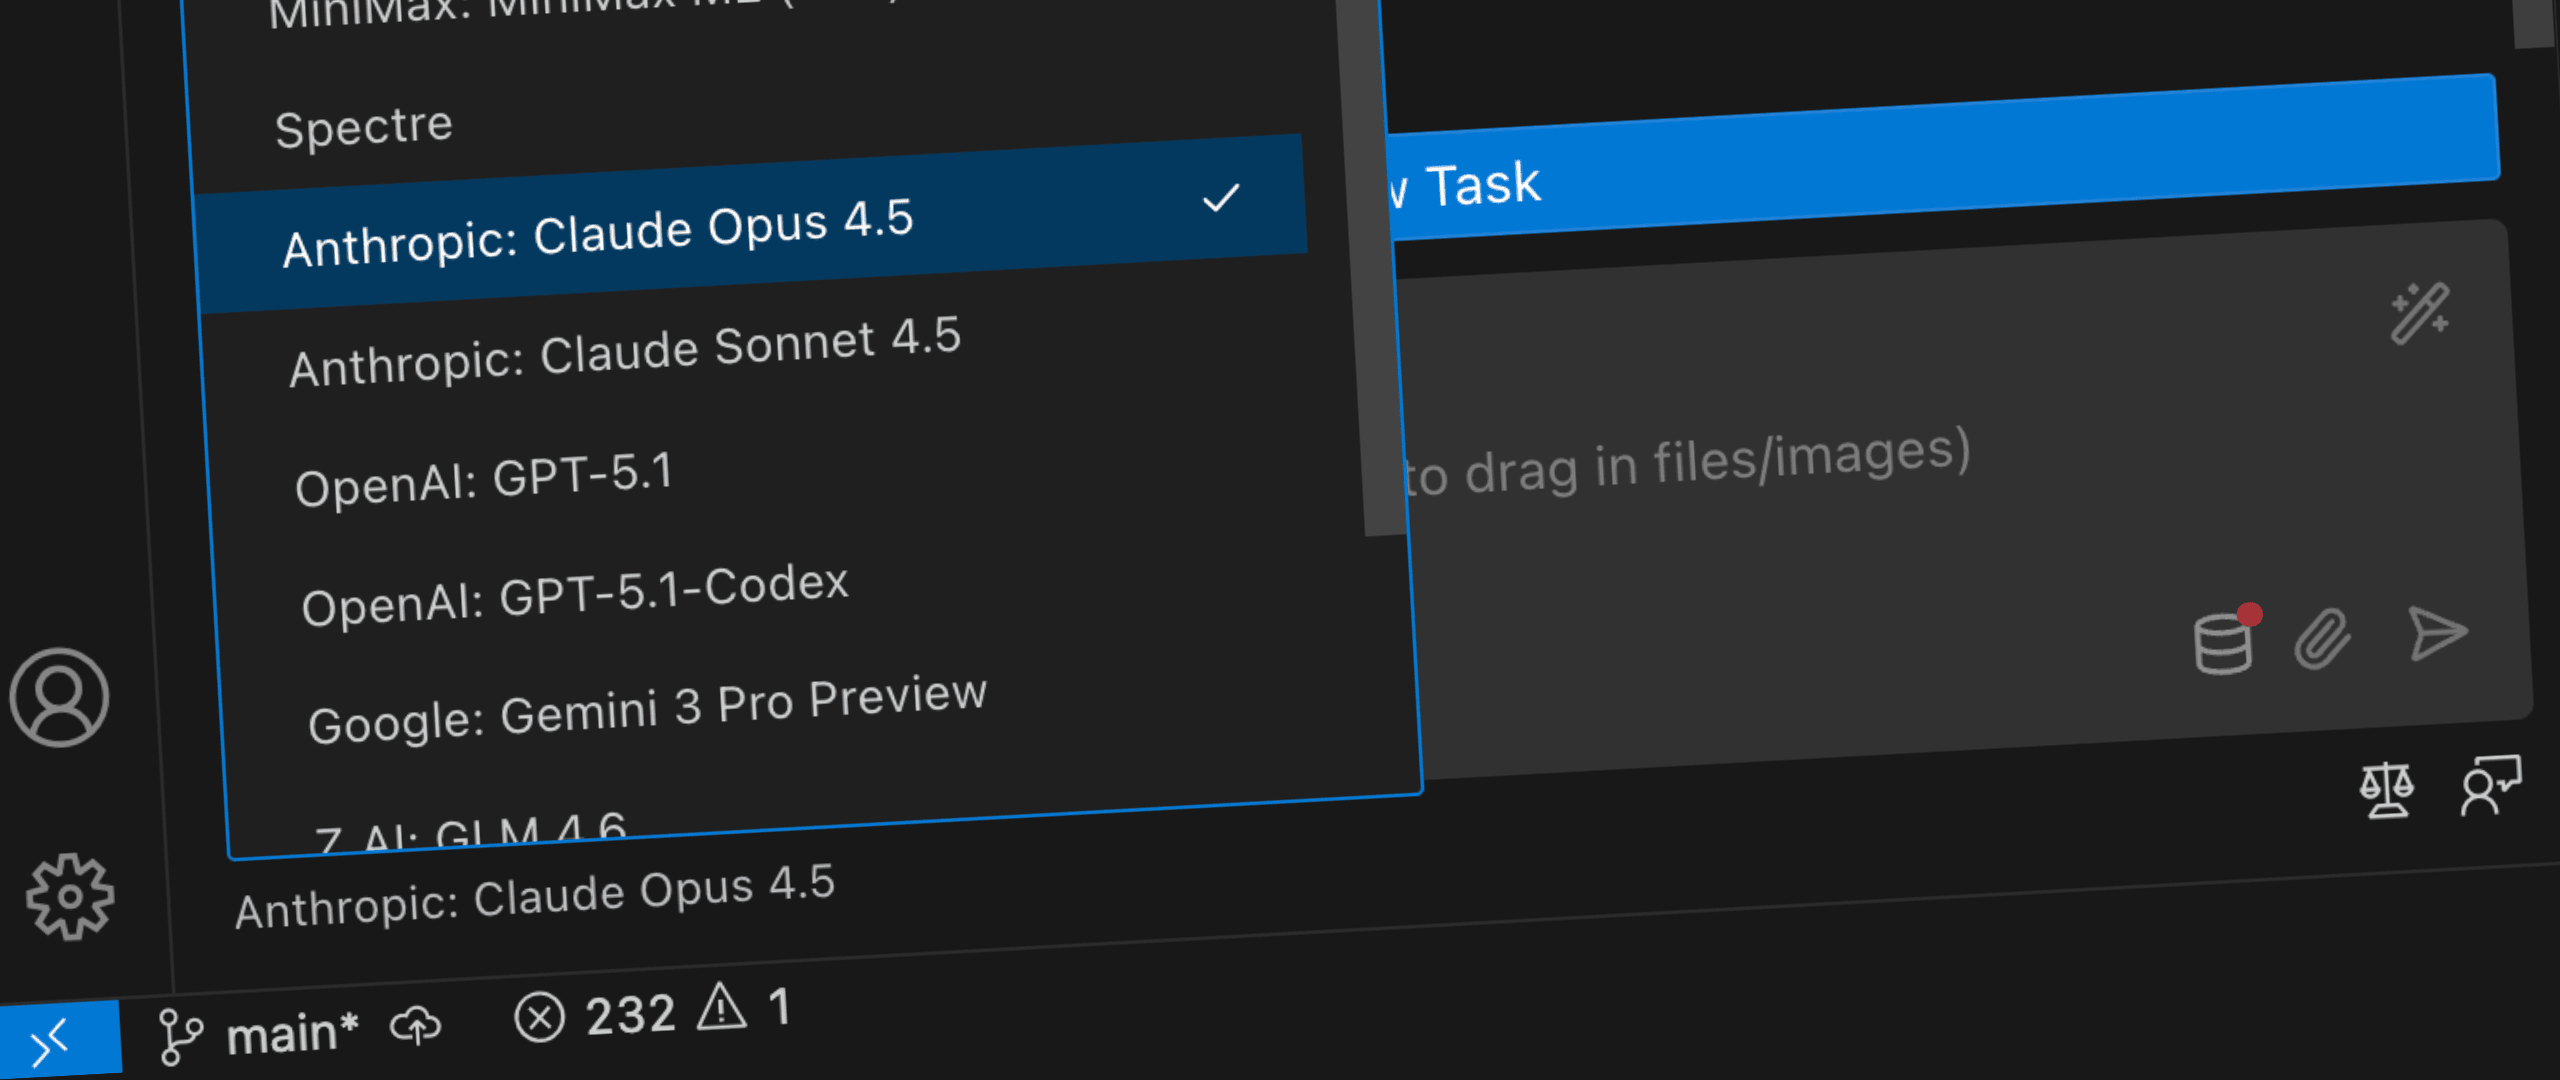Attach files using the paperclip icon
Image resolution: width=2560 pixels, height=1080 pixels.
2322,637
